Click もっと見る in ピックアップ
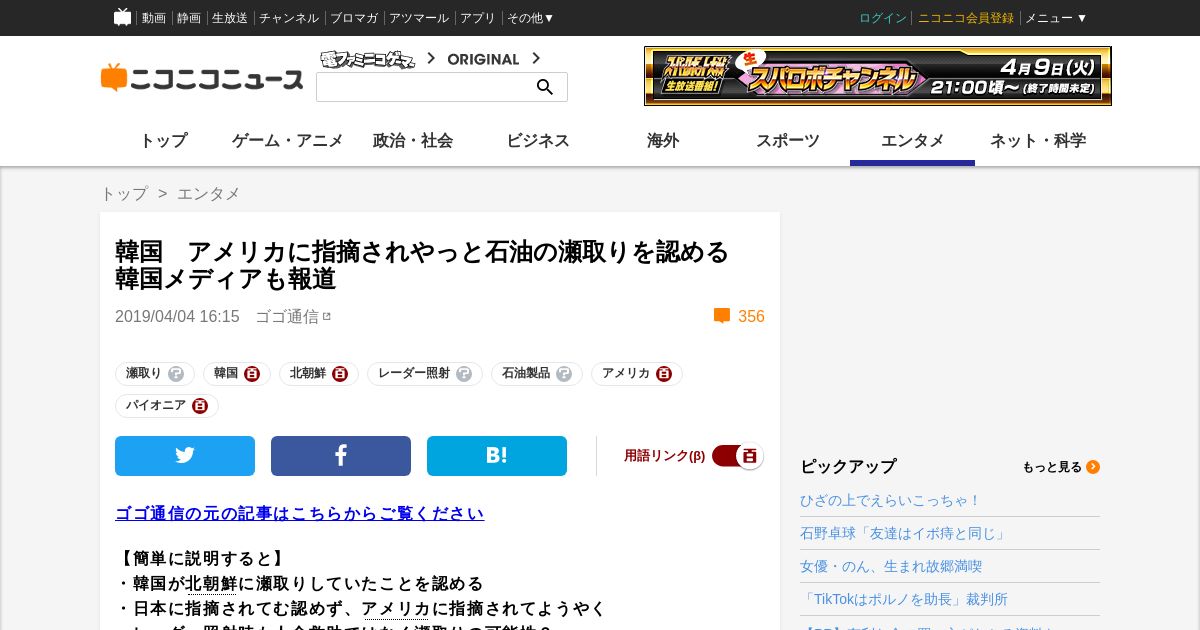 [1052, 467]
